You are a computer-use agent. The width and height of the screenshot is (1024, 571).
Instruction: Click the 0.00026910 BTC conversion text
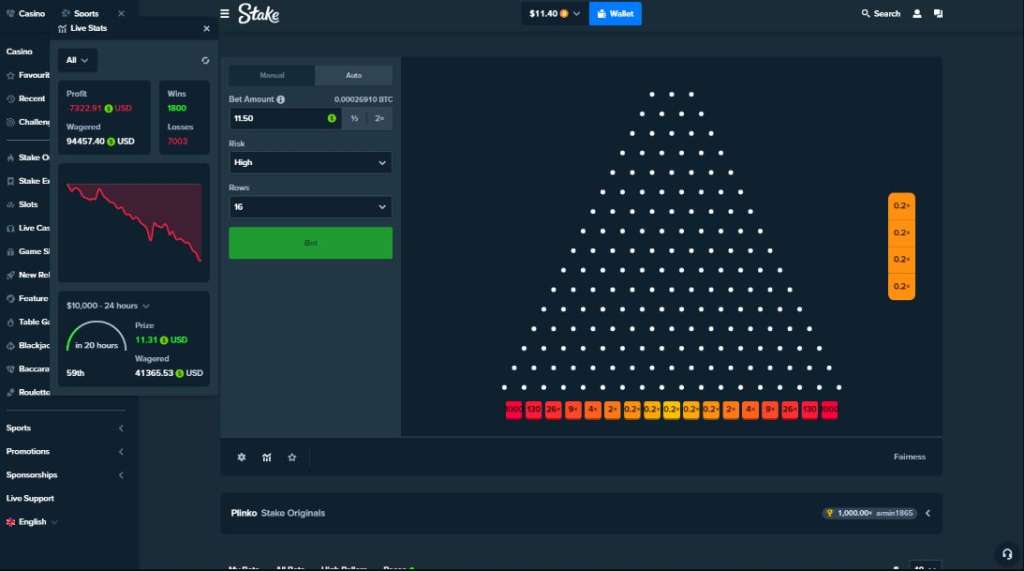[363, 99]
